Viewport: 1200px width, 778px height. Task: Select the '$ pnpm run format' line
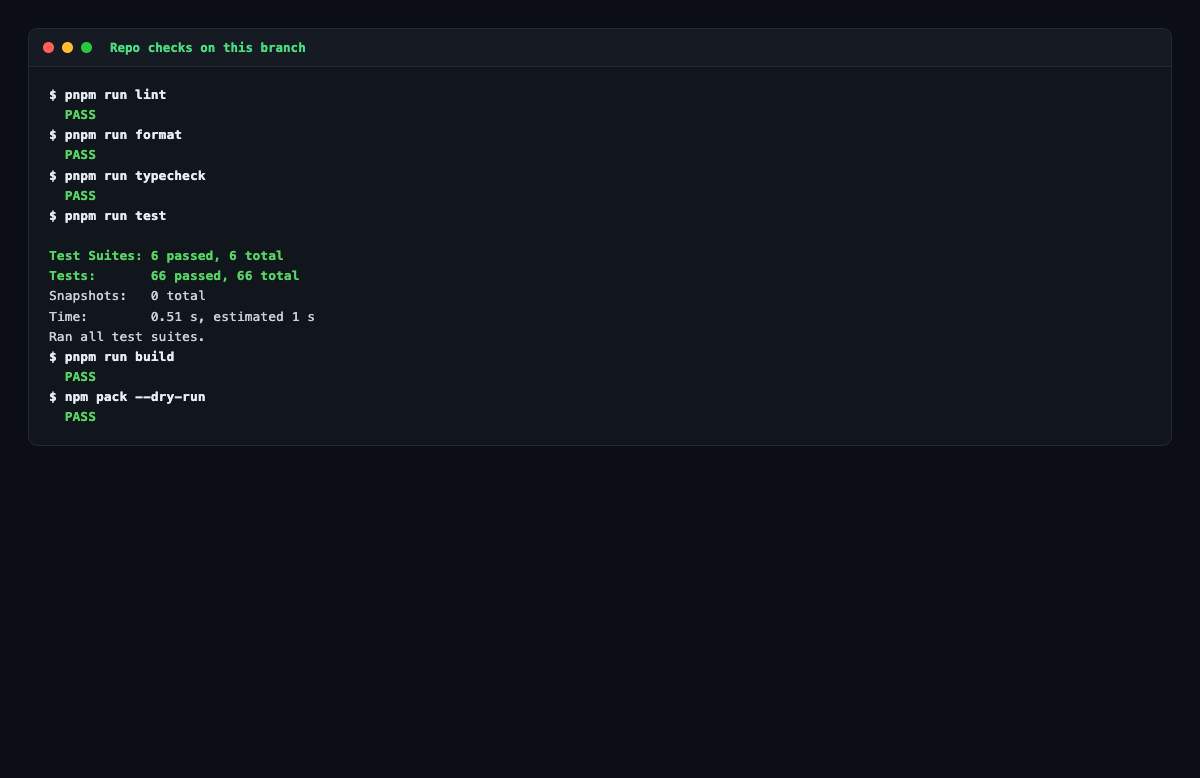(x=116, y=135)
